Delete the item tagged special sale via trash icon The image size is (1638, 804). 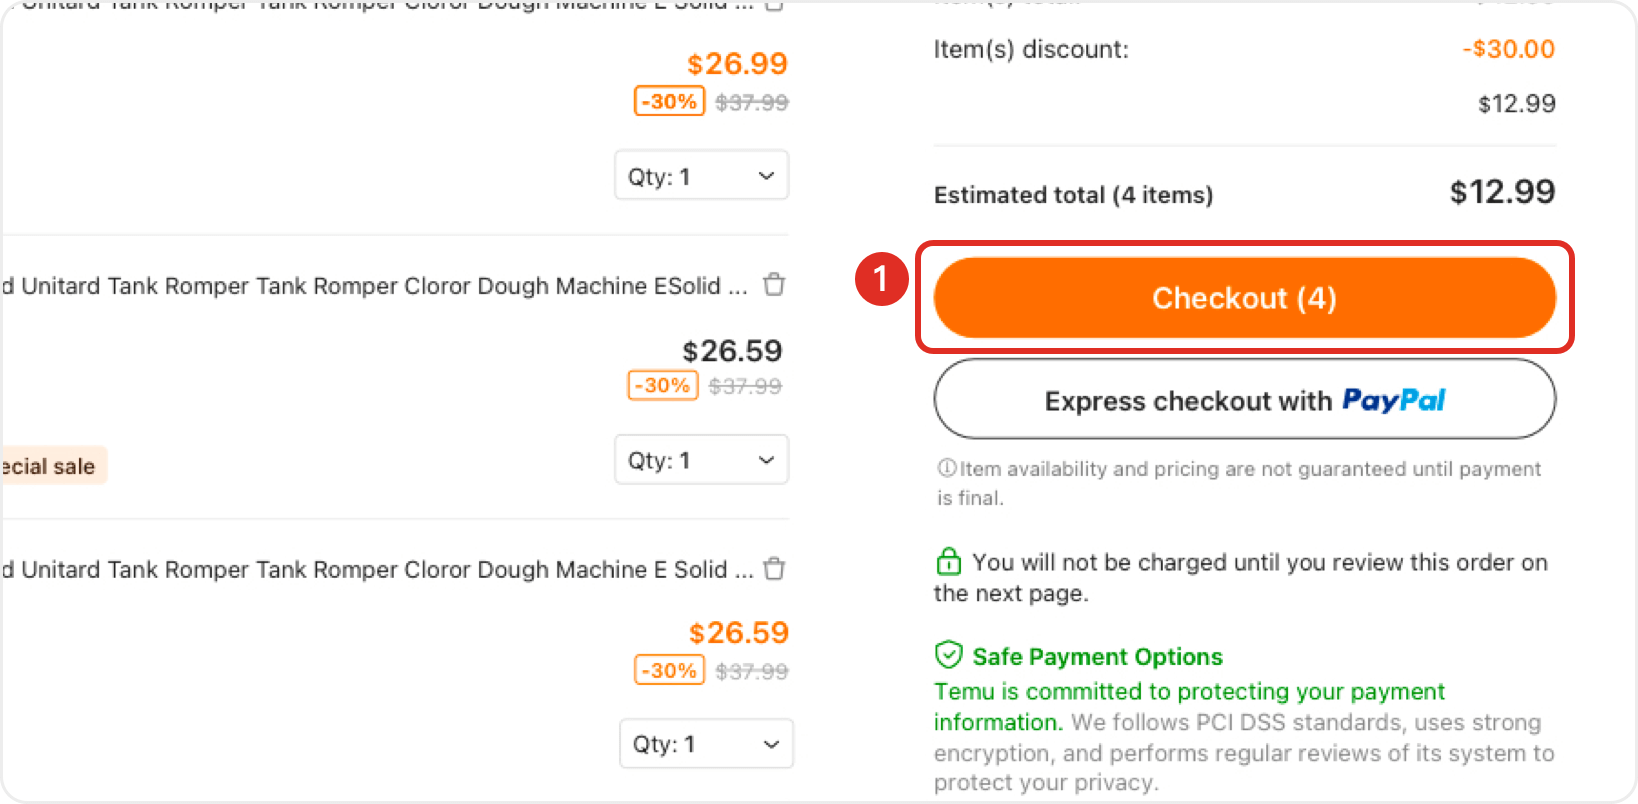click(774, 285)
